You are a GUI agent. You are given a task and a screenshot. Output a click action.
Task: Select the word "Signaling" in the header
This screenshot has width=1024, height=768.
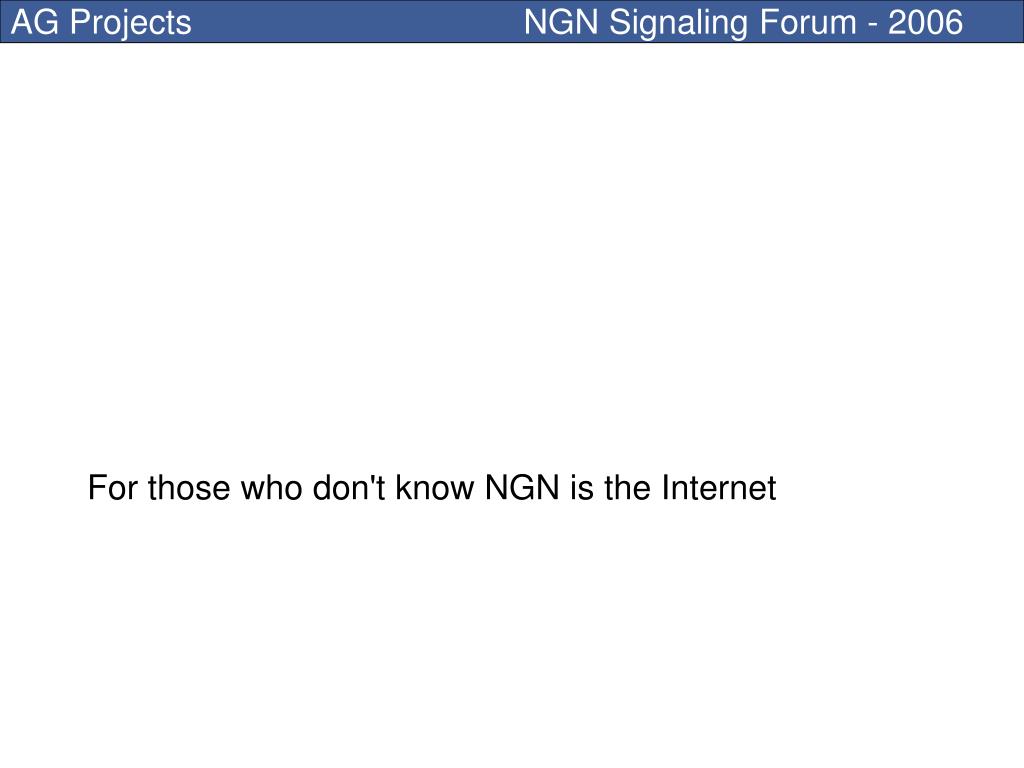coord(678,24)
